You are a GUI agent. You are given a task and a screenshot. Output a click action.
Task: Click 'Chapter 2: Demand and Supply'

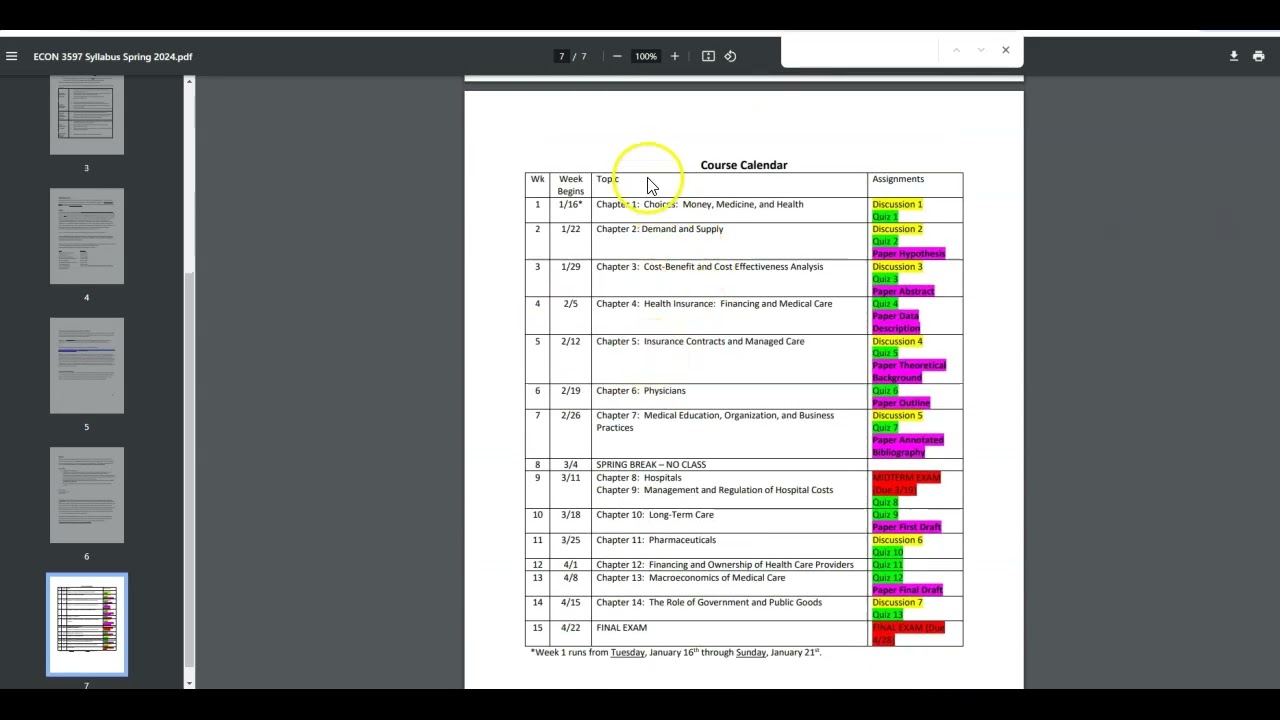(x=660, y=229)
